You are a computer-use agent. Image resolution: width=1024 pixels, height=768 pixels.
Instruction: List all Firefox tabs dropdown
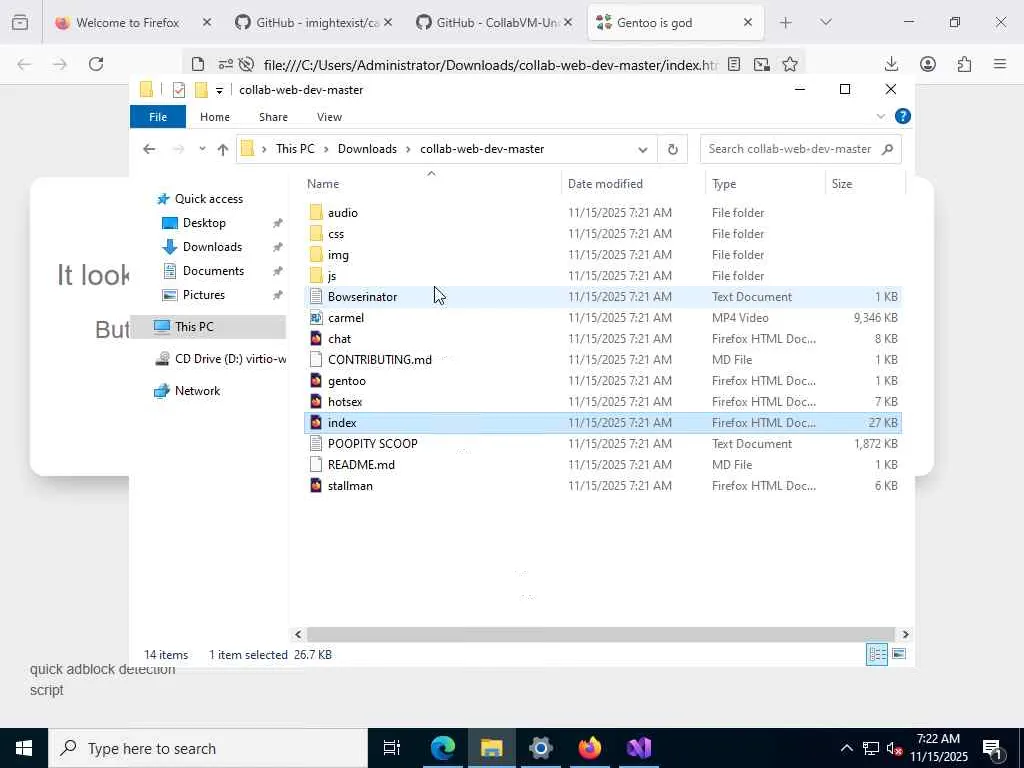click(x=825, y=22)
